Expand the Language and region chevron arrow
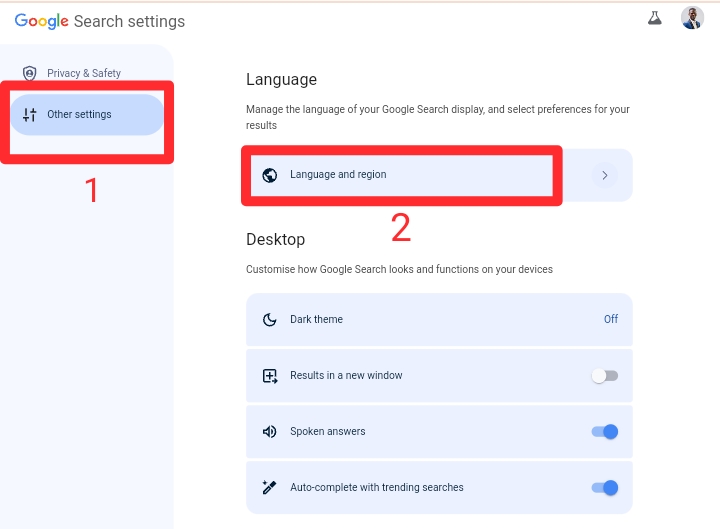This screenshot has width=720, height=529. coord(605,175)
